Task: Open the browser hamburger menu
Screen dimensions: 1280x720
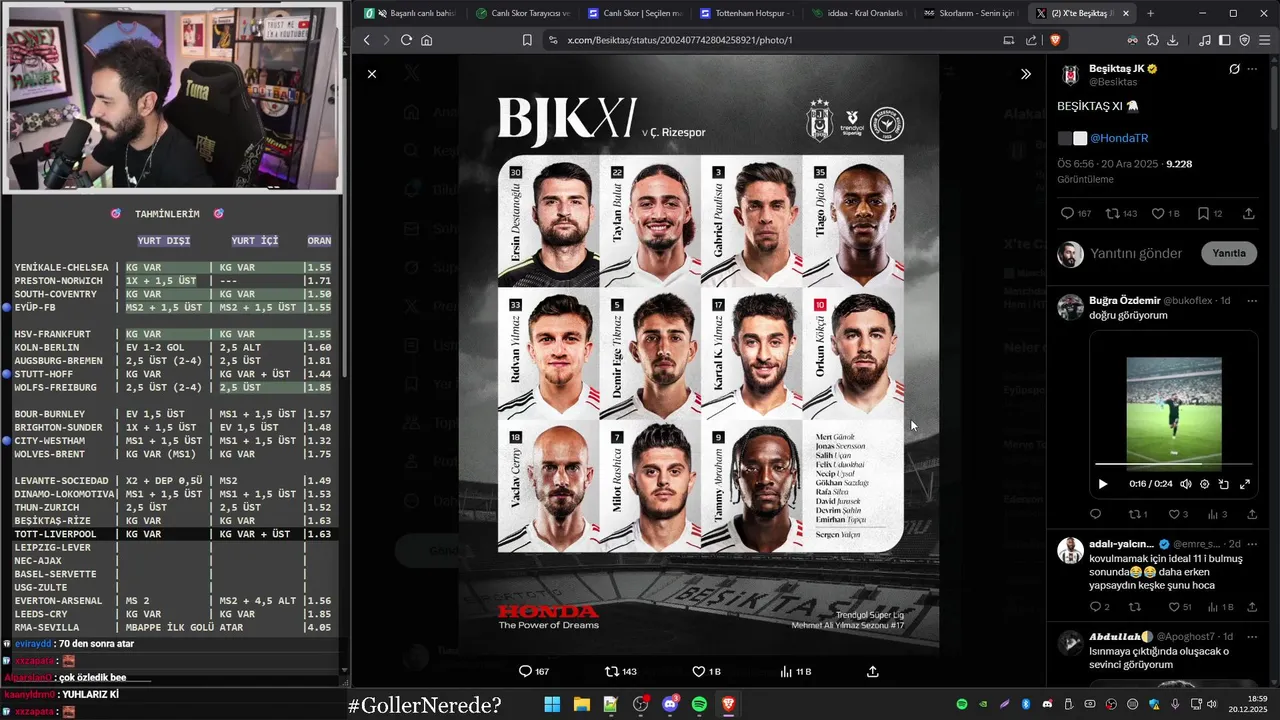Action: [1265, 40]
